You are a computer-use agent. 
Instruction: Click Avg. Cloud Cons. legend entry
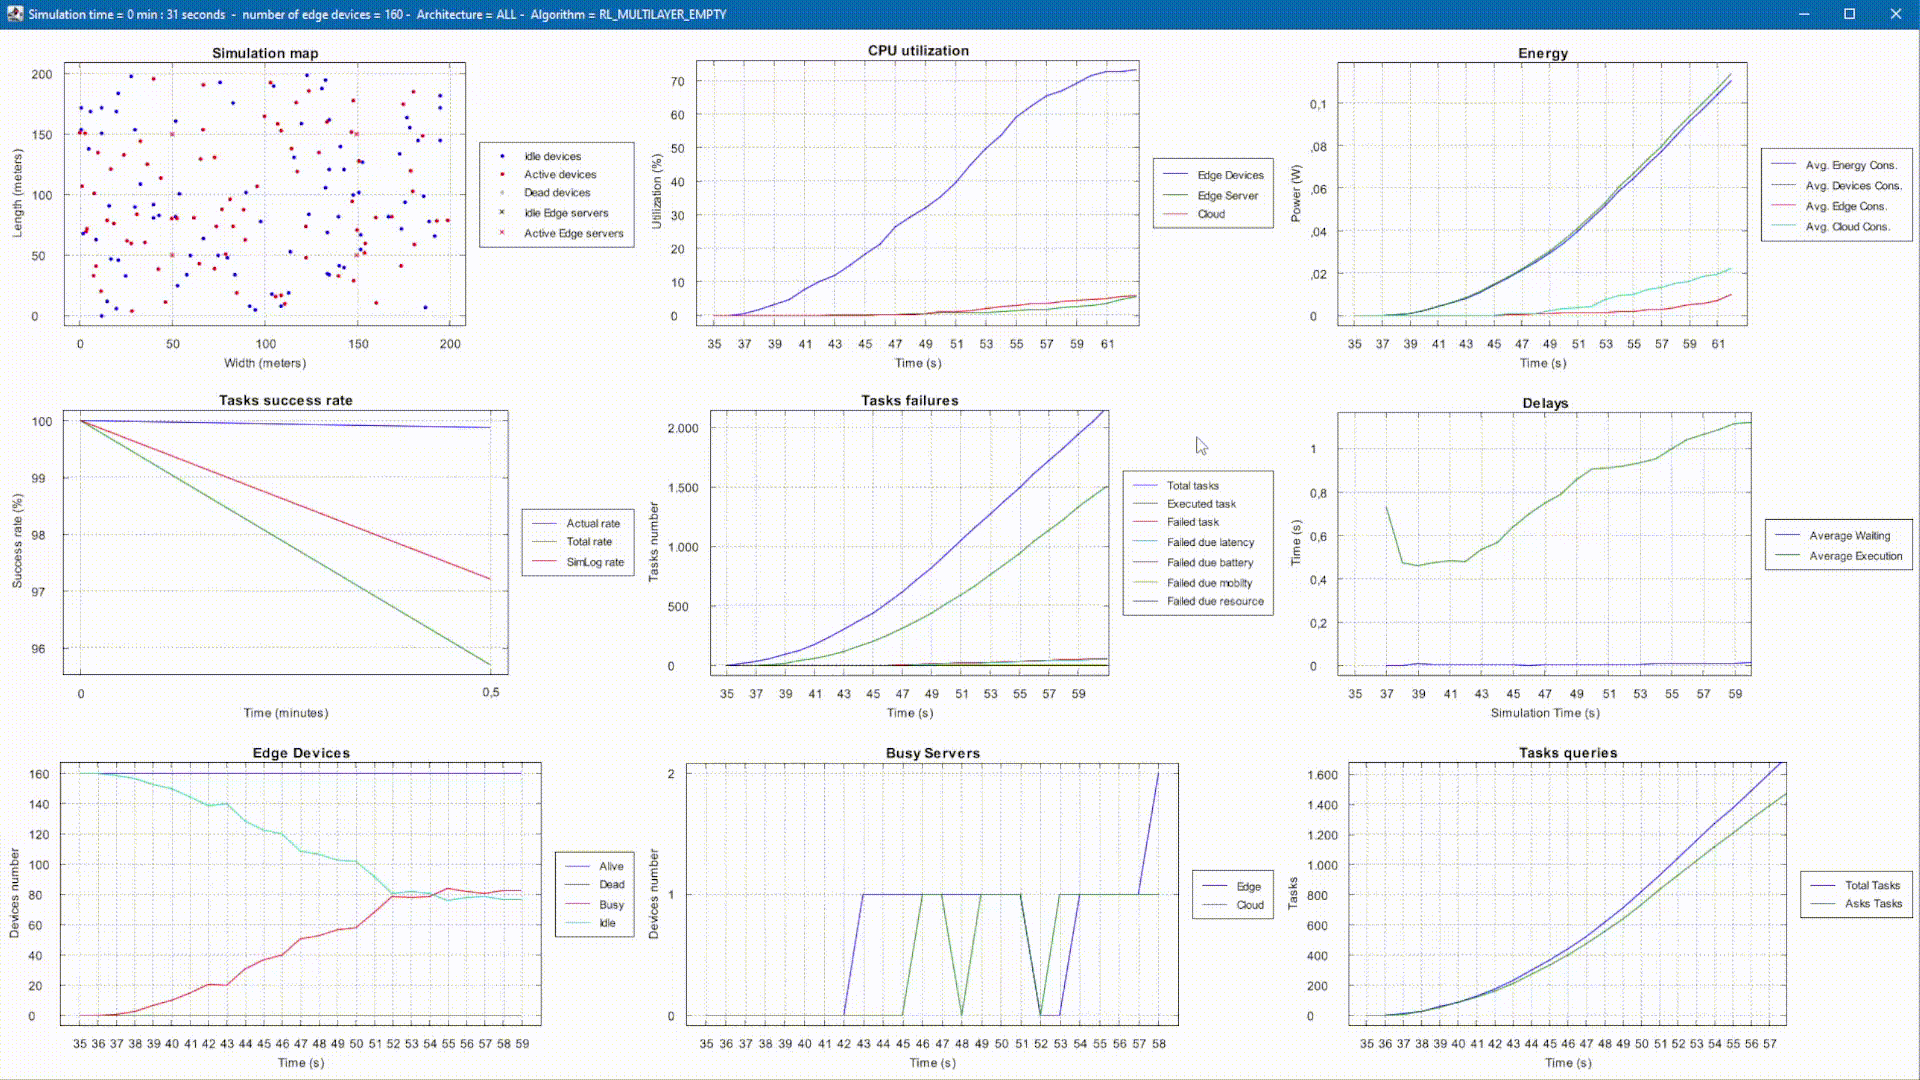pos(1846,227)
